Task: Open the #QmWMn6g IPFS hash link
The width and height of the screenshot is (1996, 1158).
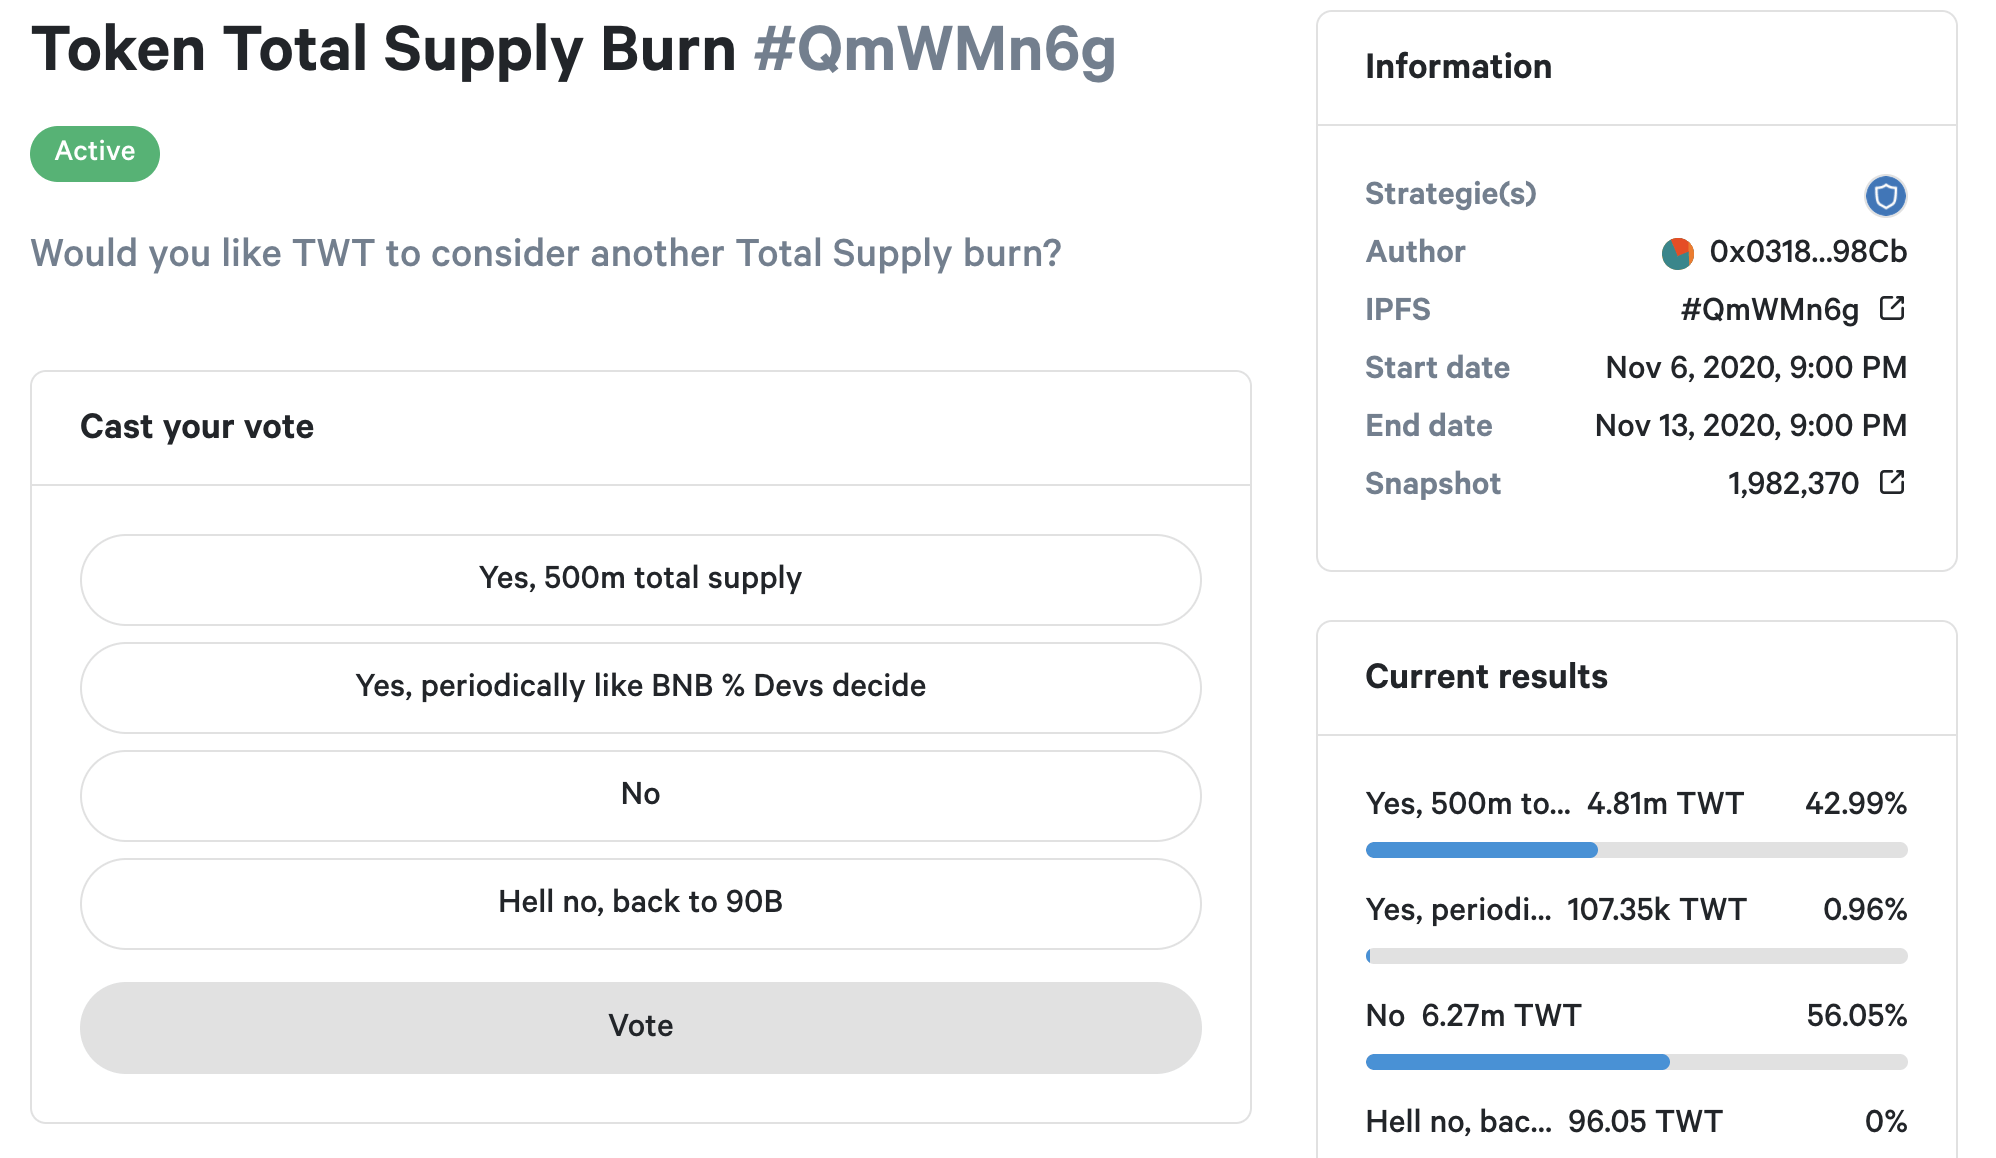Action: (x=1769, y=310)
